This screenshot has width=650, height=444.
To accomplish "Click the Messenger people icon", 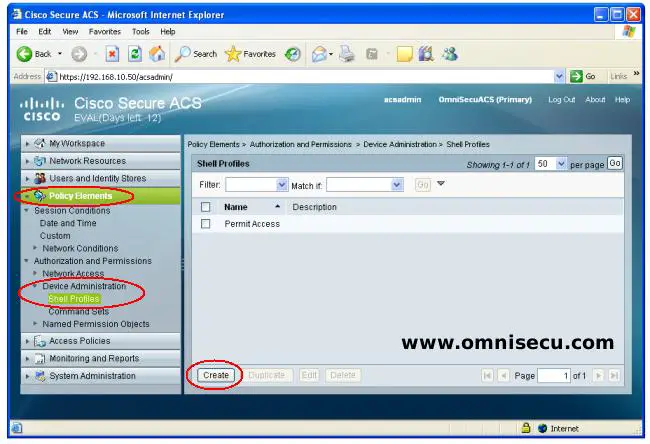I will coord(450,54).
